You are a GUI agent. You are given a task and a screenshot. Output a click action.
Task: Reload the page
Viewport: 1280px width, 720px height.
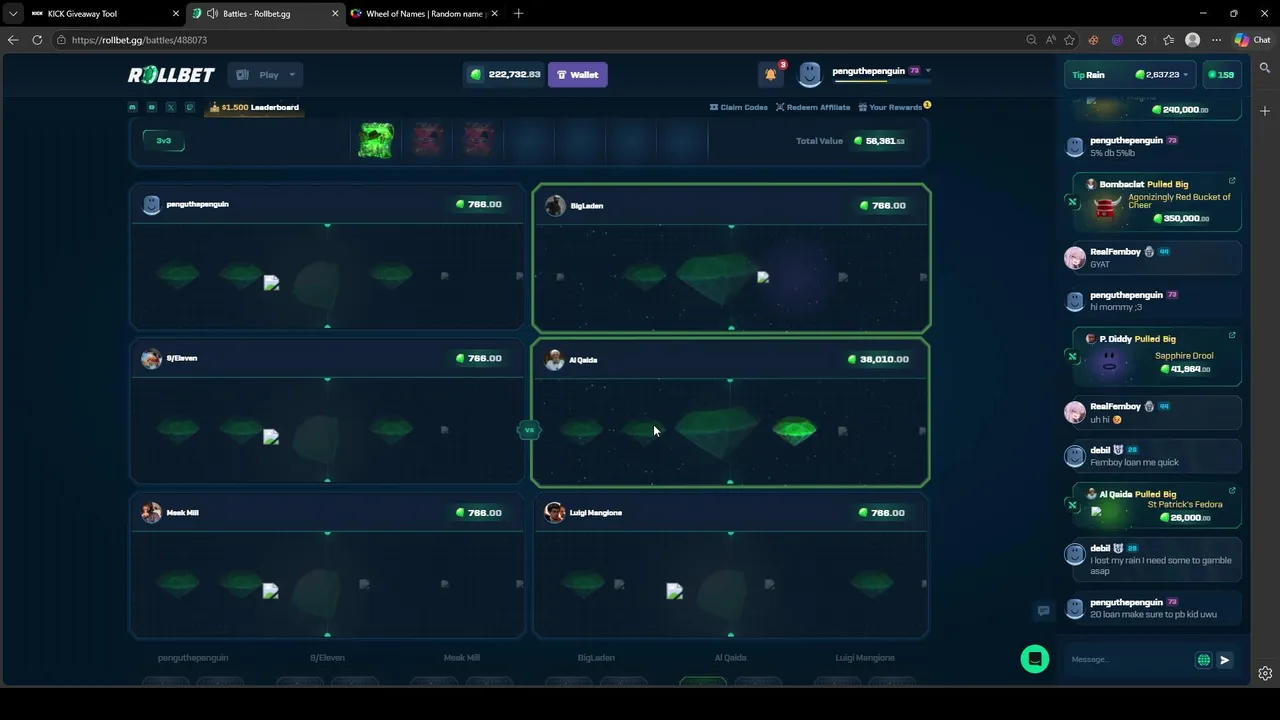point(37,40)
